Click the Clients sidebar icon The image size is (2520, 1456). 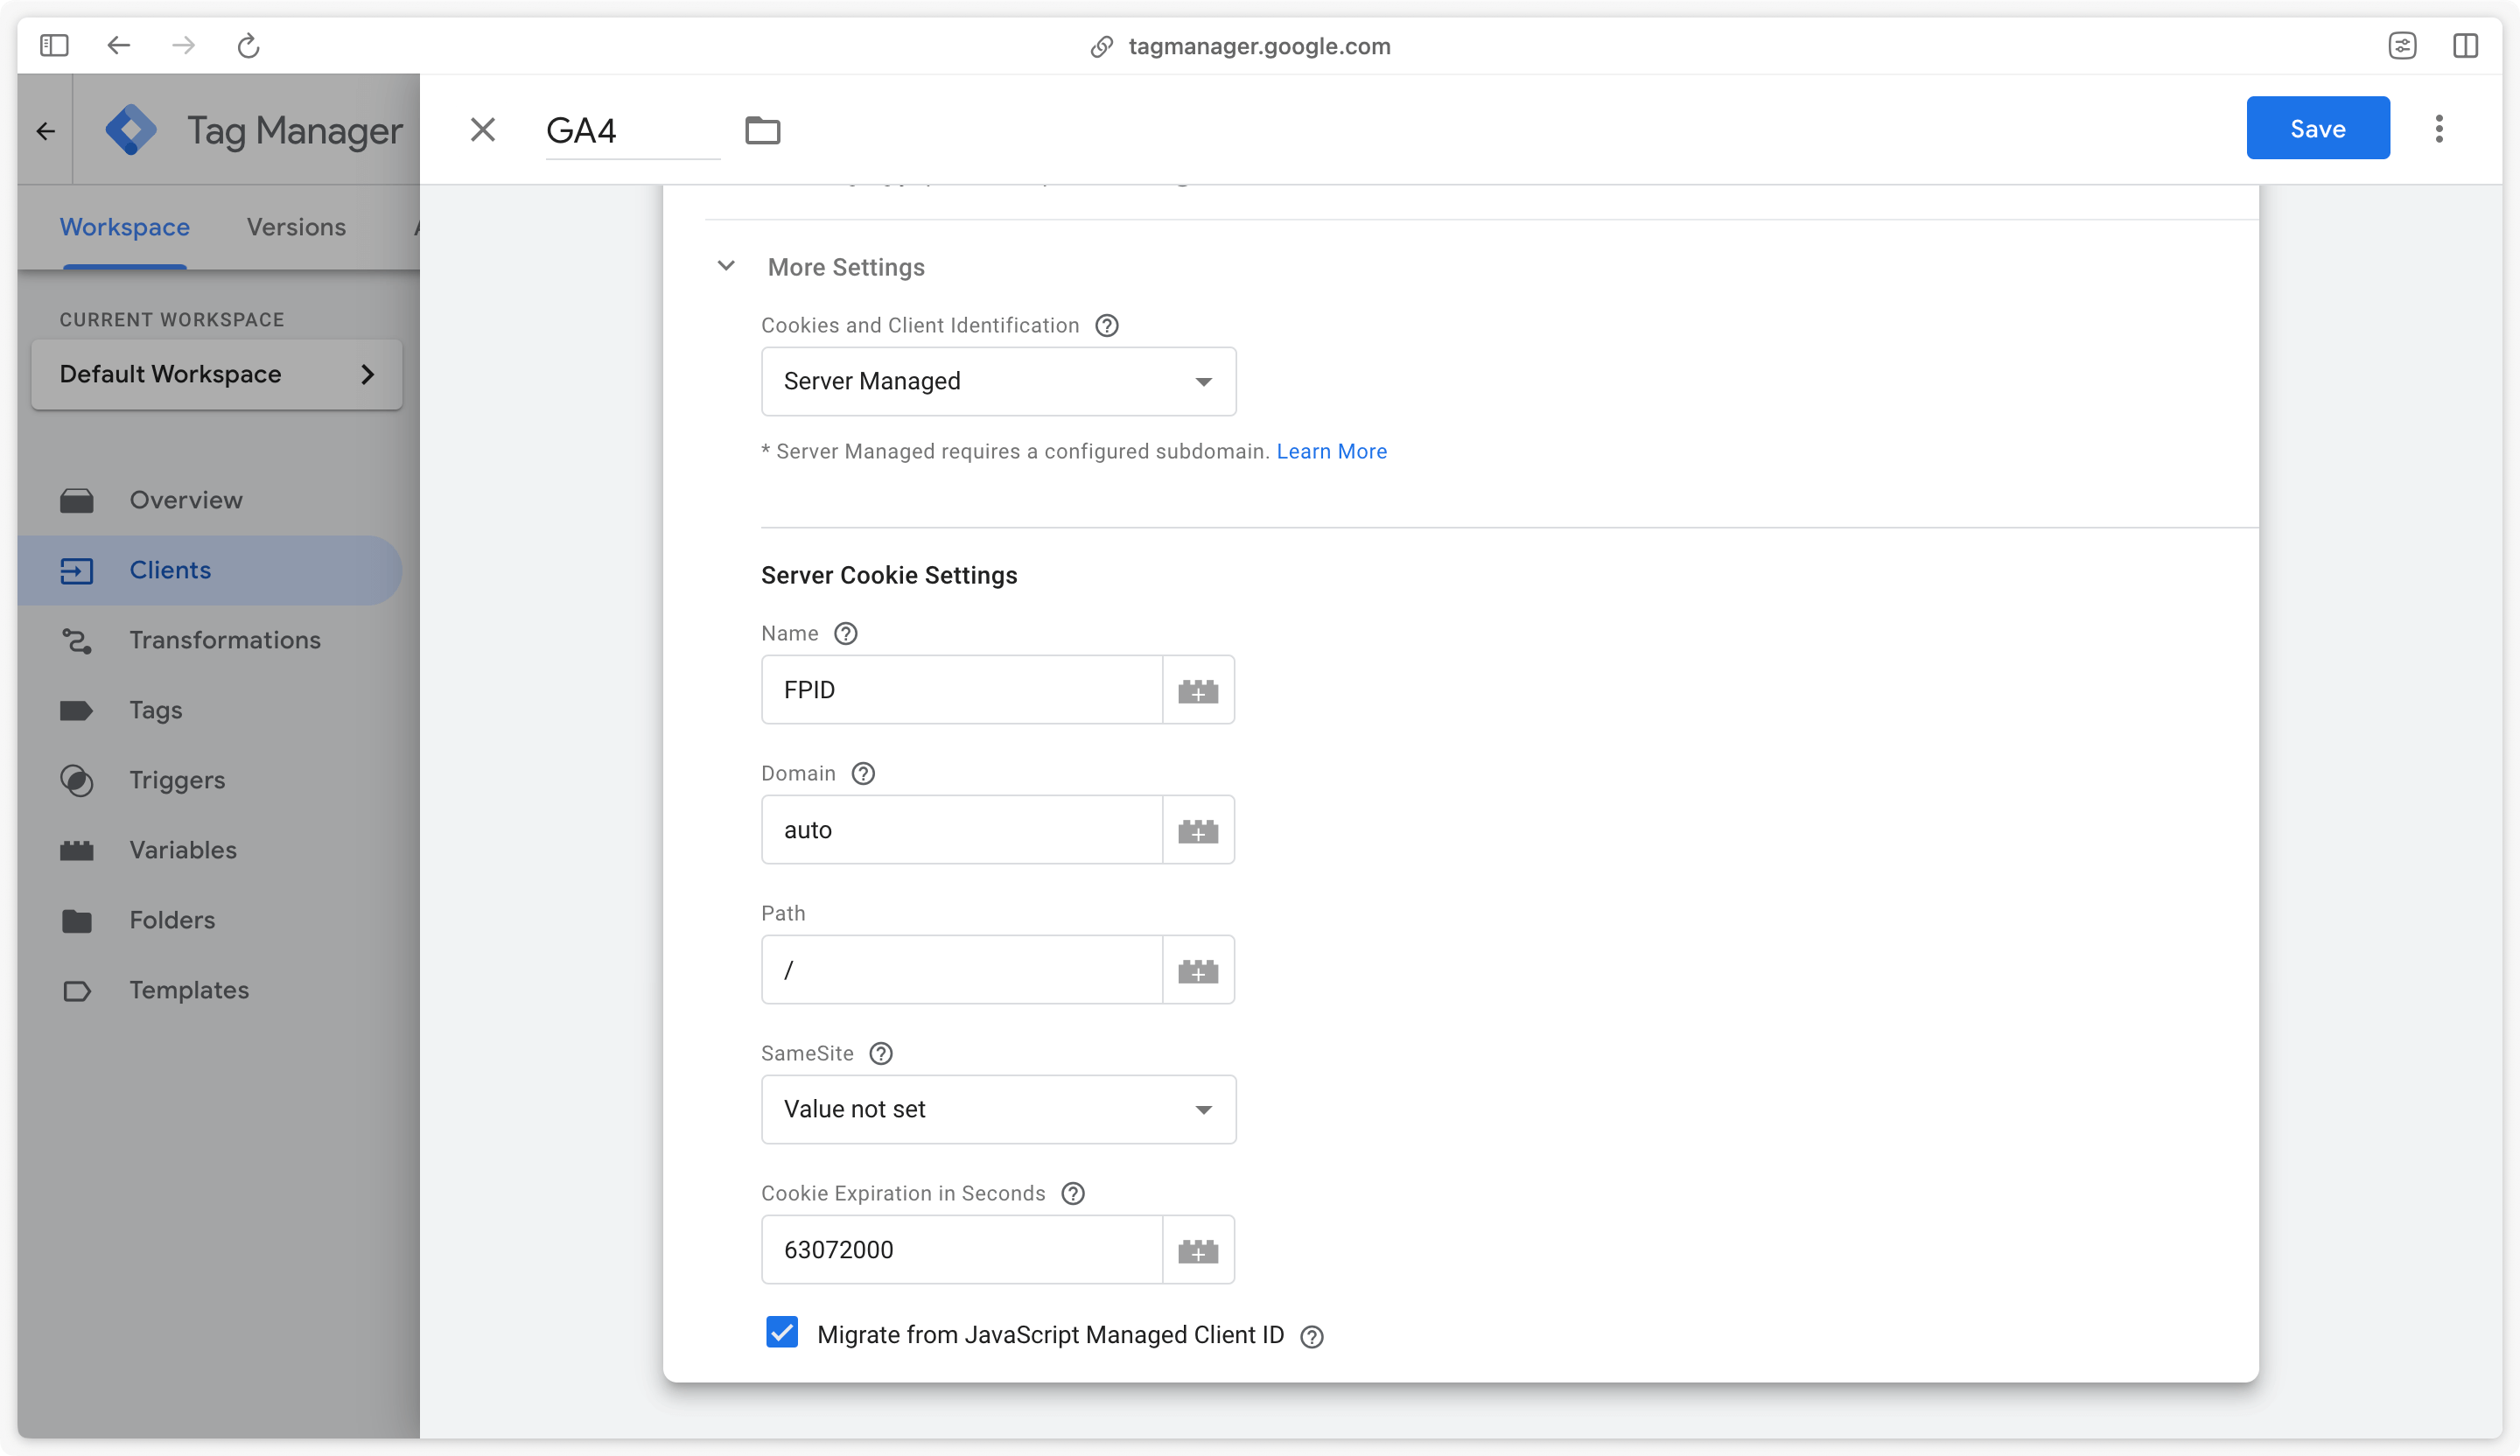78,569
